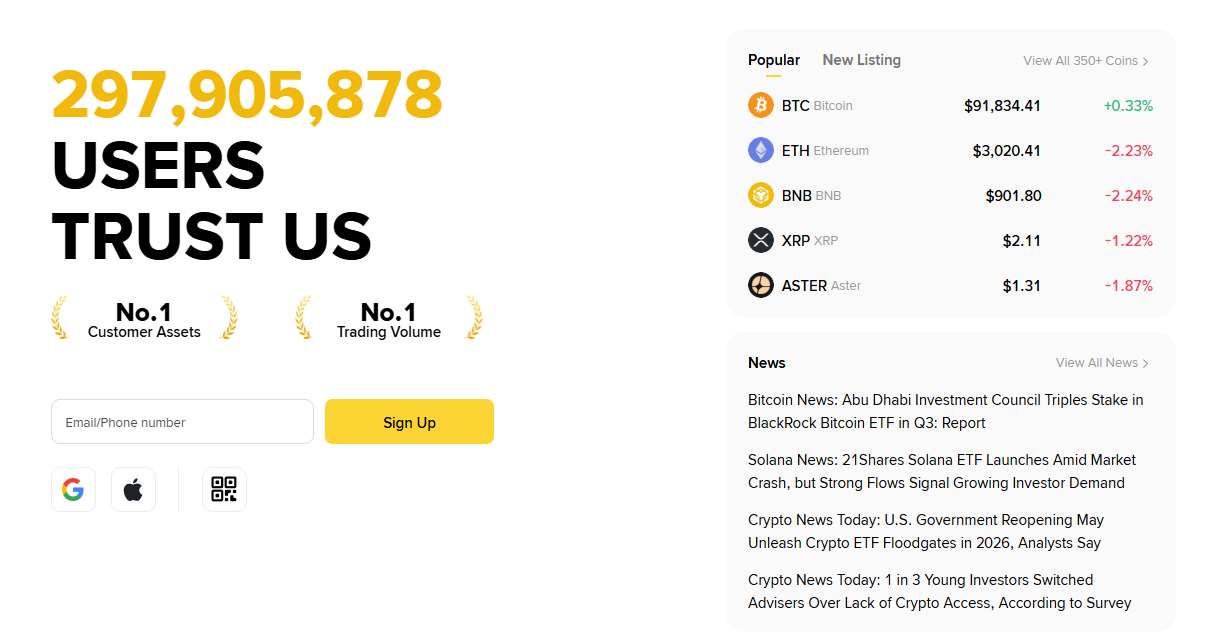Read the Abu Dhabi Investment Council article
Screen dimensions: 1215x638
(x=945, y=411)
